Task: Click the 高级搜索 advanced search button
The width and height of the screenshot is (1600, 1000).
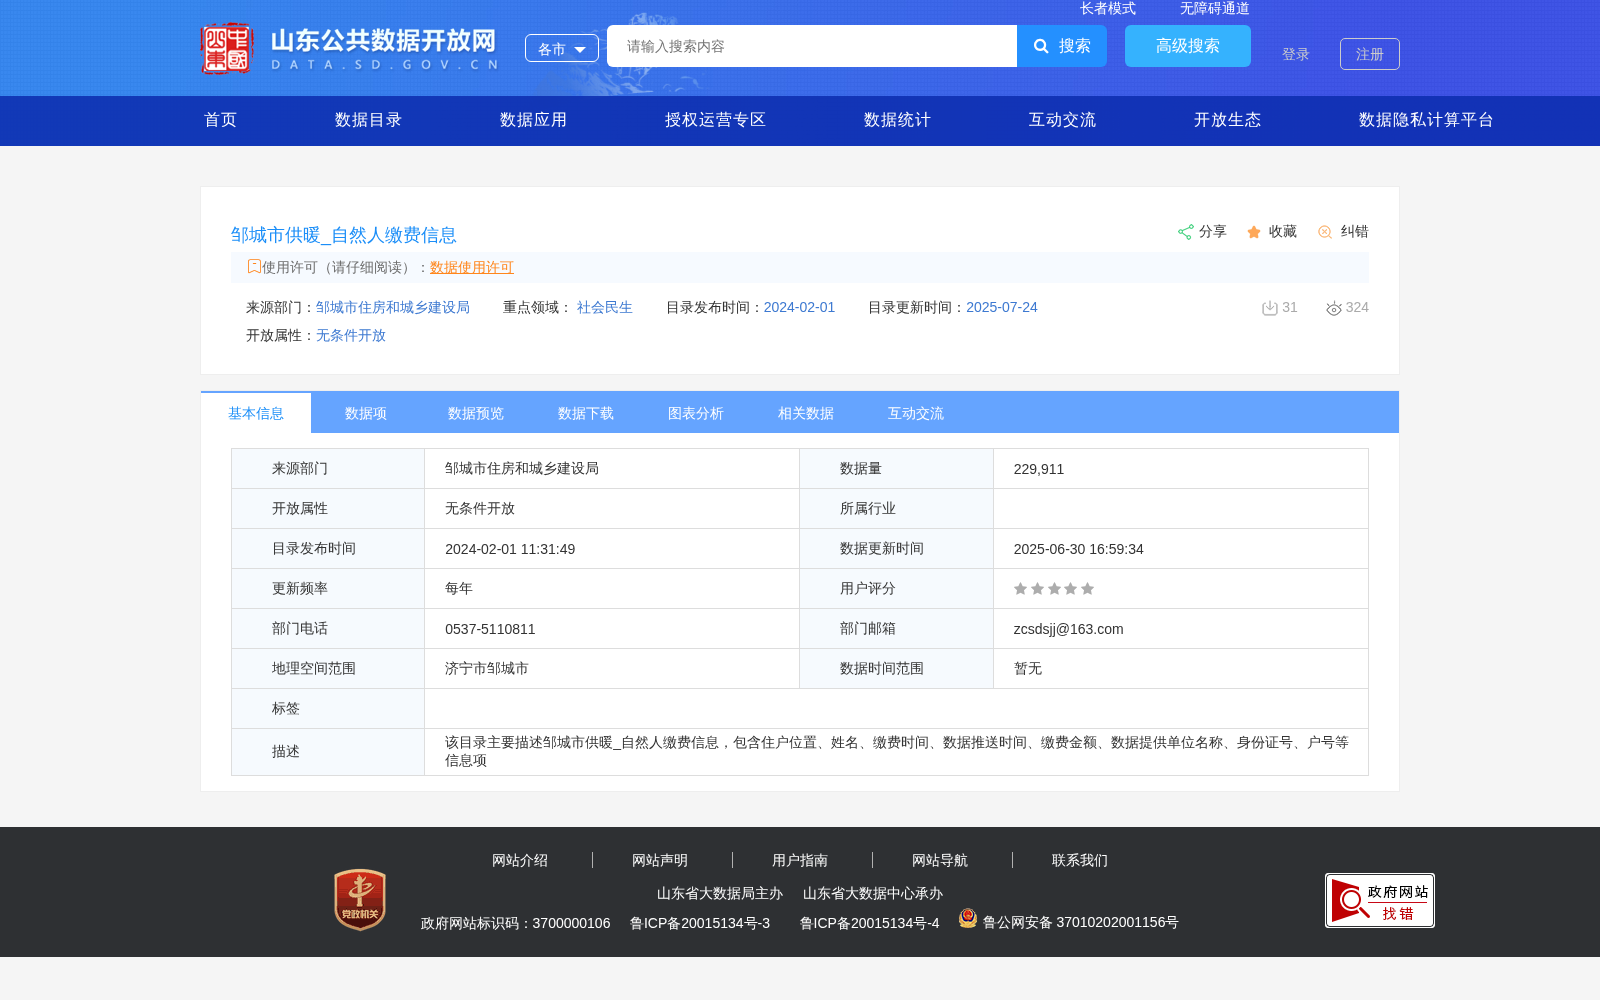Action: click(1188, 46)
